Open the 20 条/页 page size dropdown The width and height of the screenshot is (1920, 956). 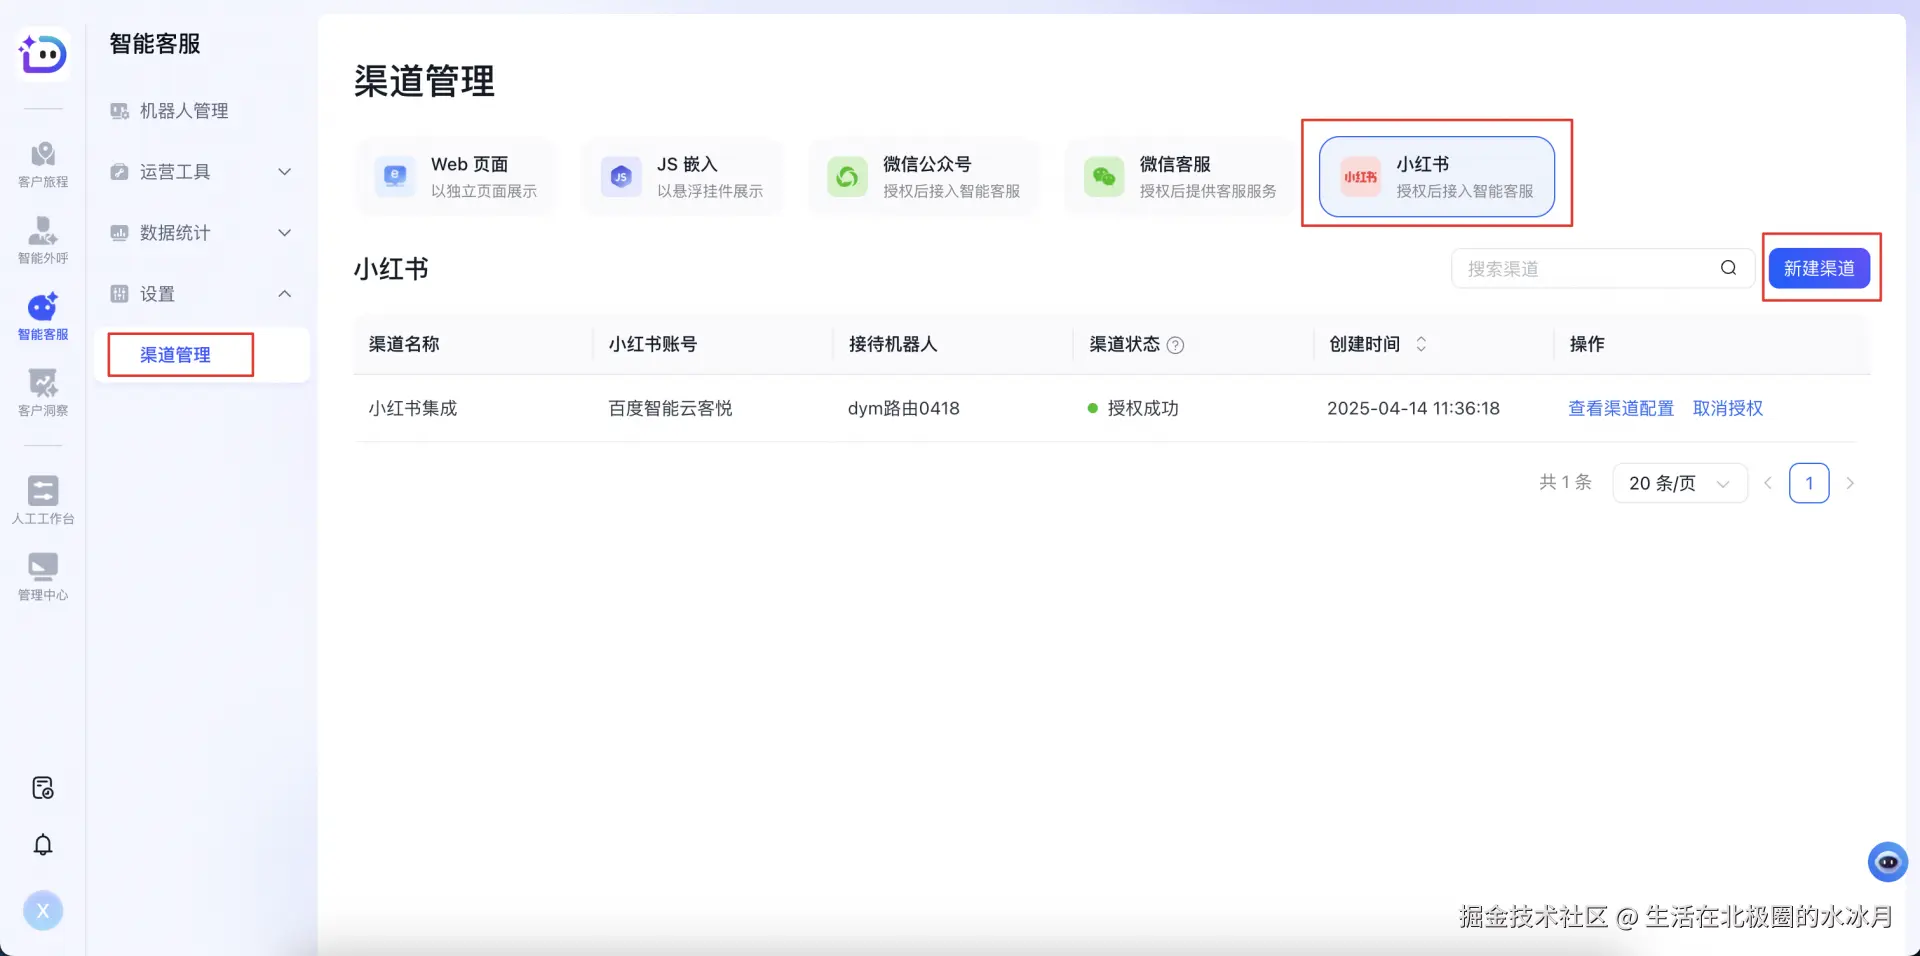coord(1680,483)
